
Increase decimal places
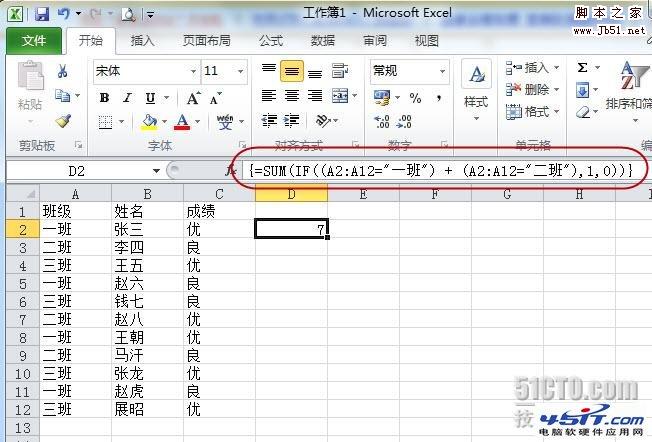(382, 121)
